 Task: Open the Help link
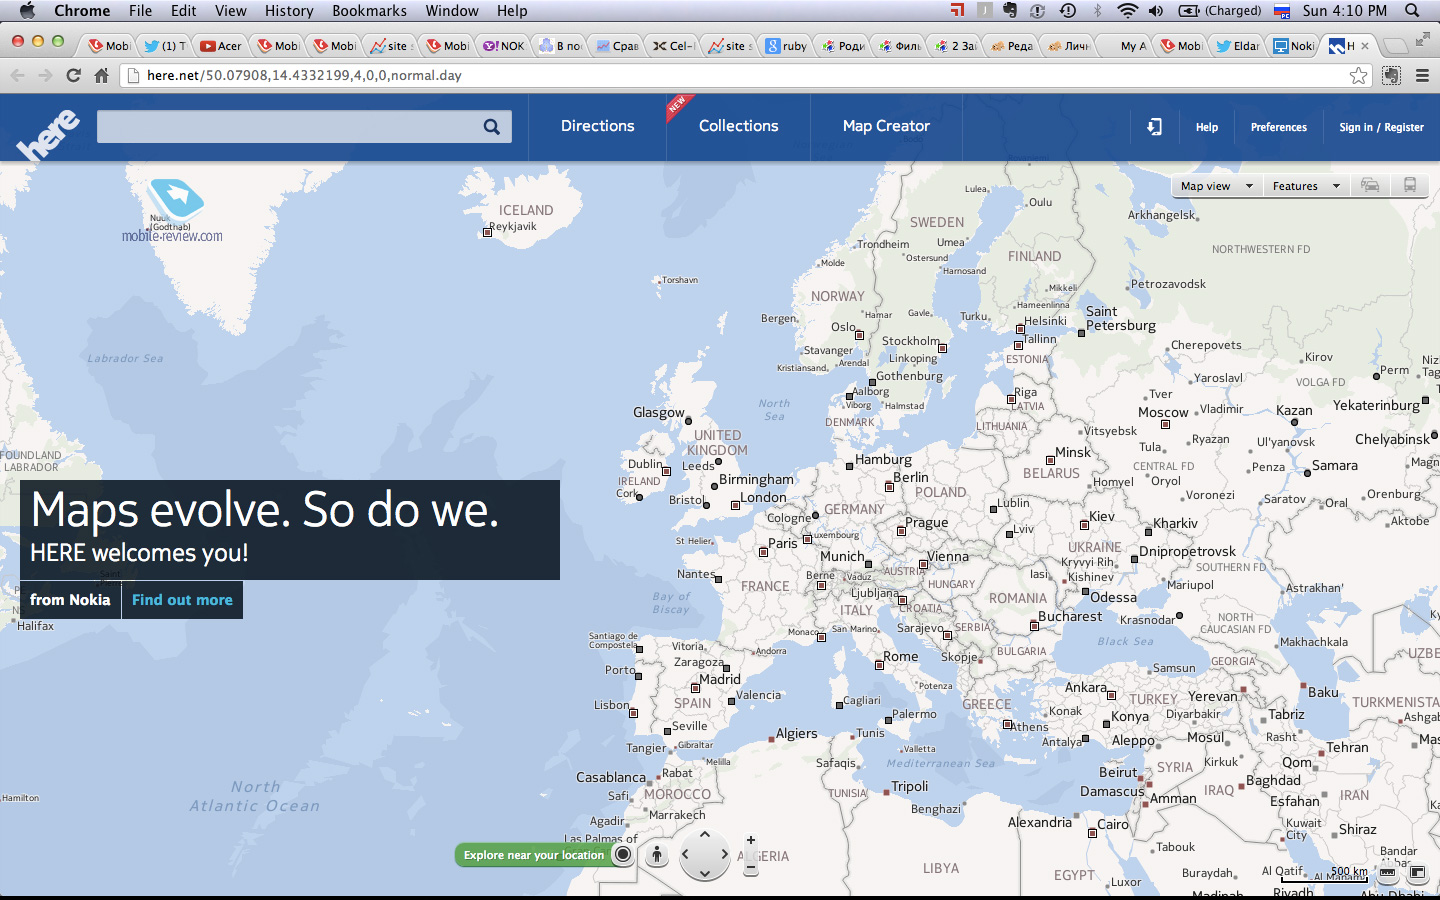coord(1207,127)
